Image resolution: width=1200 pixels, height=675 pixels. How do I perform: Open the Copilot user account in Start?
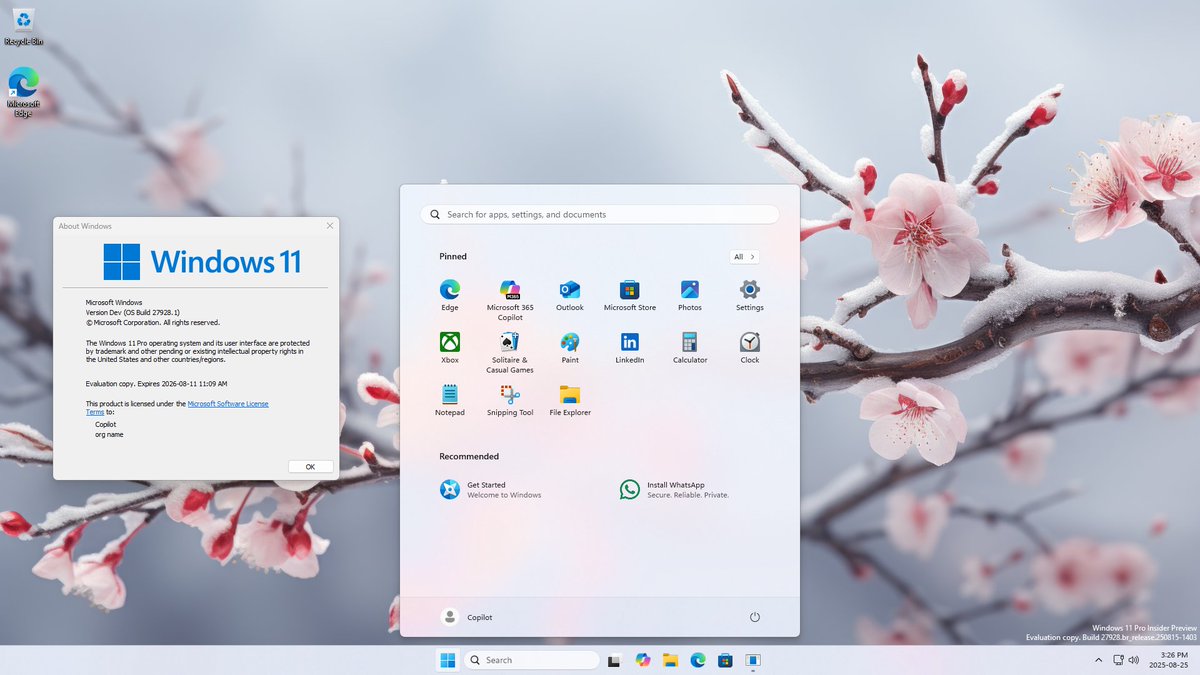(x=467, y=617)
